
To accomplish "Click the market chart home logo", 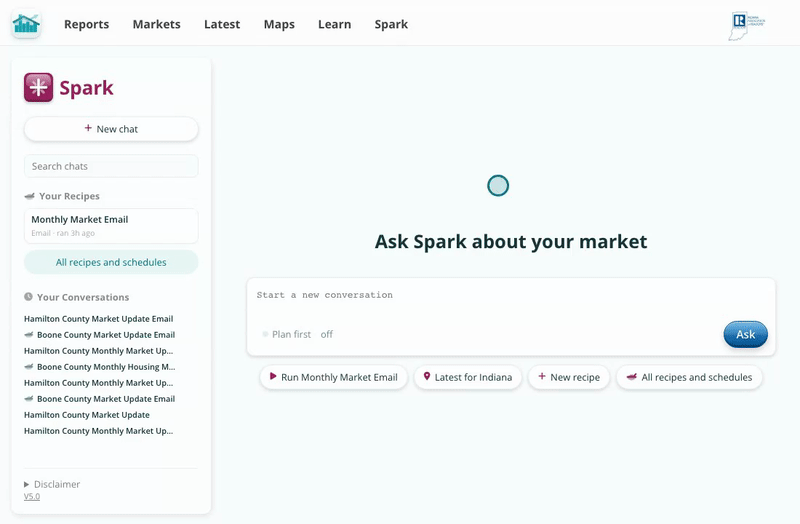I will 26,24.
